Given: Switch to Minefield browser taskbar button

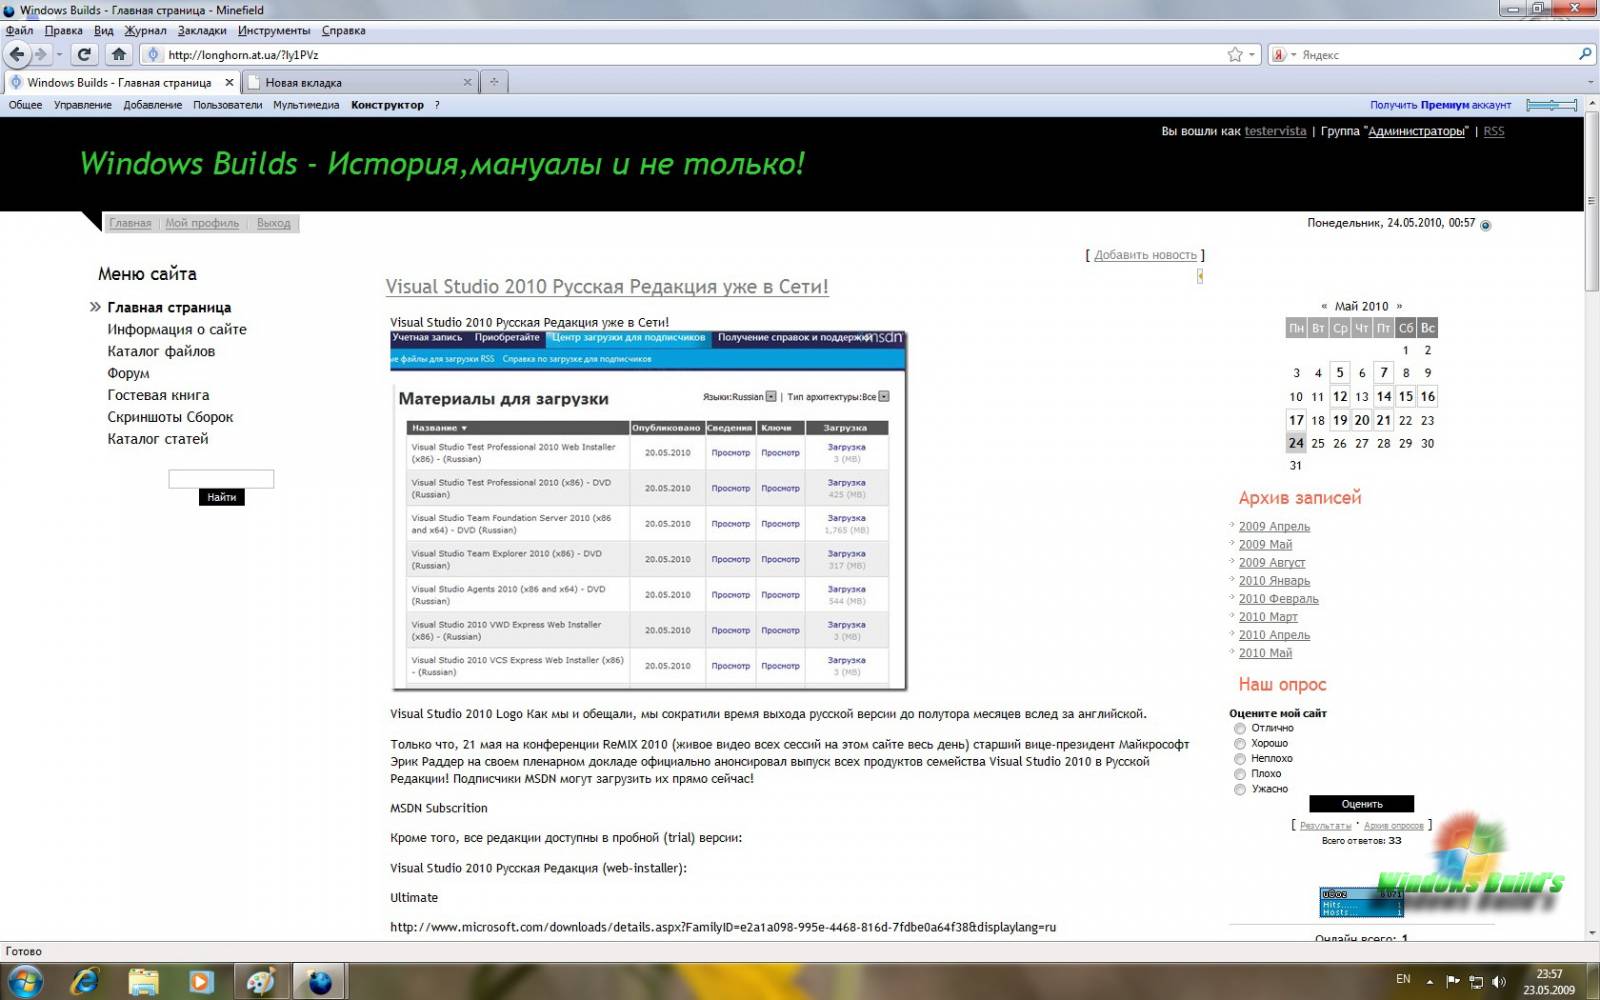Looking at the screenshot, I should pos(319,982).
